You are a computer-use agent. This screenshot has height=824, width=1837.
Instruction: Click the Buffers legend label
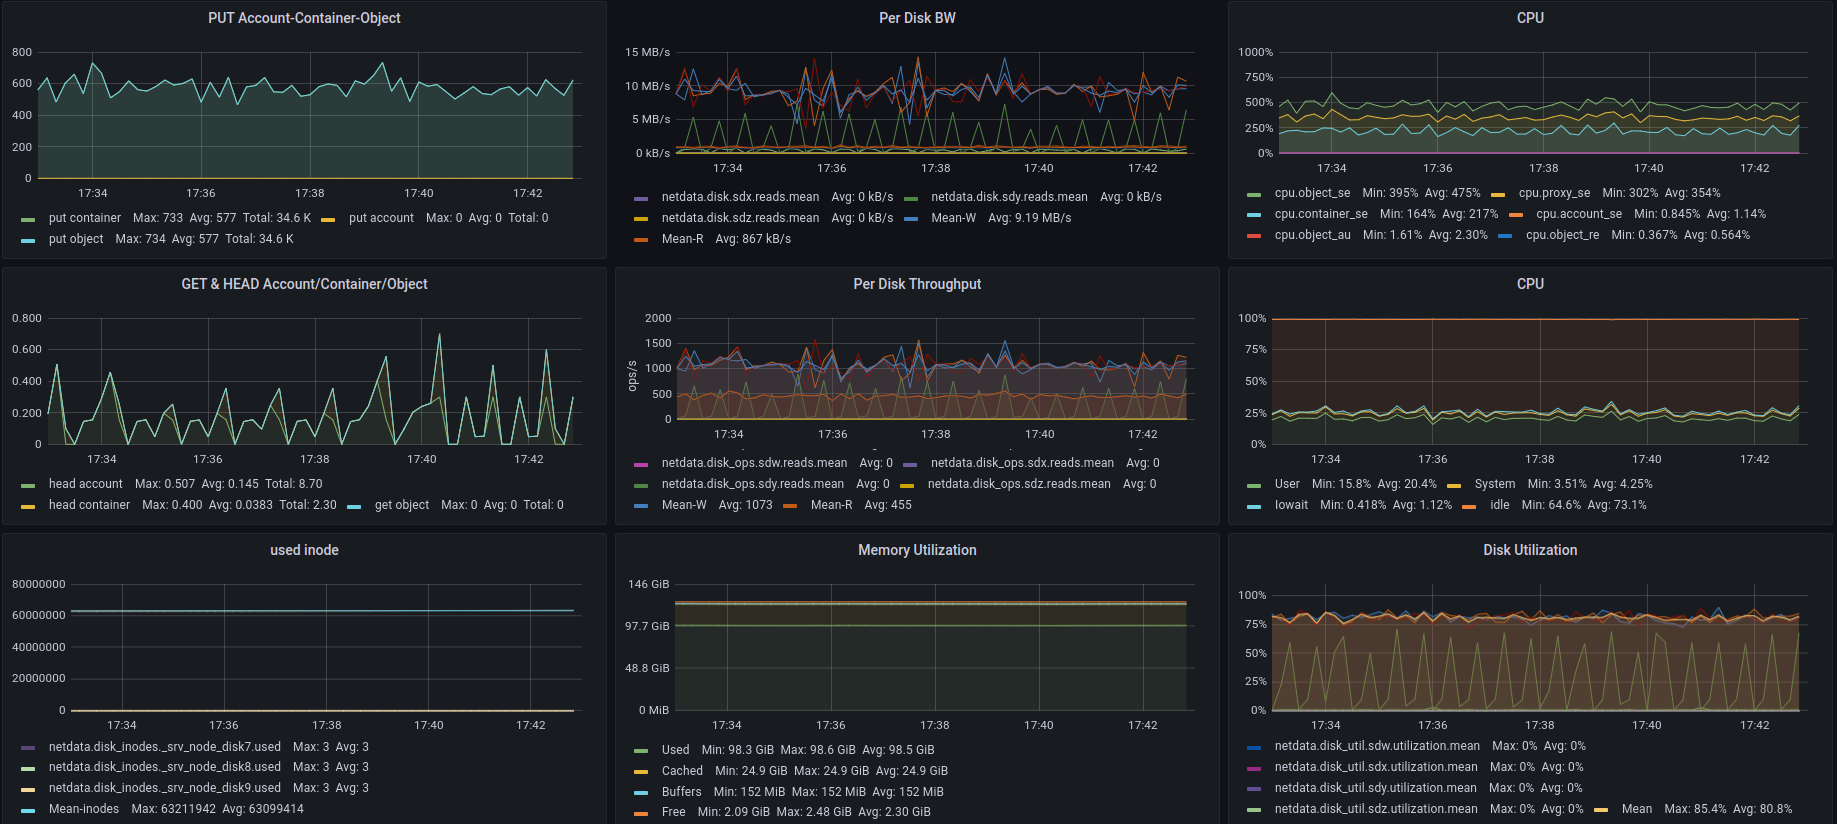click(x=681, y=792)
